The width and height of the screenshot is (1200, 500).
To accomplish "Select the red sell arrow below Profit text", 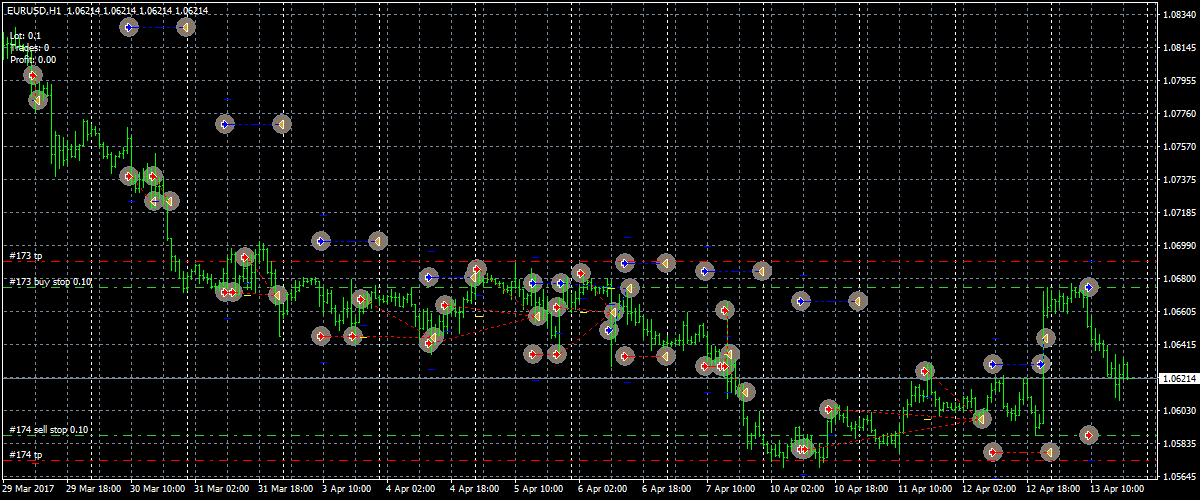I will click(33, 75).
